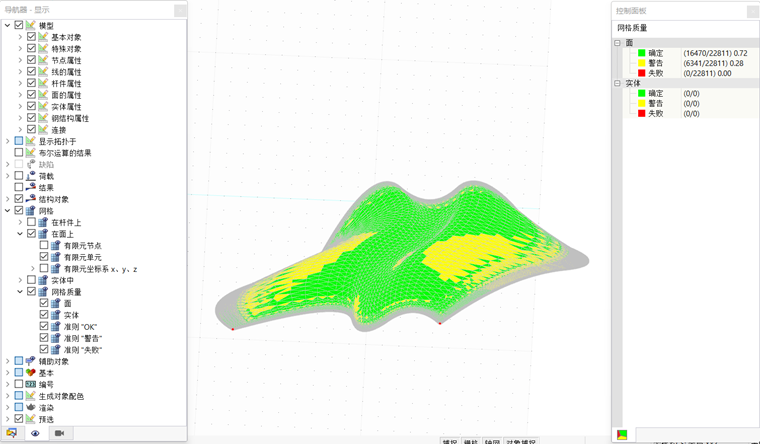Click the 模型 model tree icon

pos(31,25)
